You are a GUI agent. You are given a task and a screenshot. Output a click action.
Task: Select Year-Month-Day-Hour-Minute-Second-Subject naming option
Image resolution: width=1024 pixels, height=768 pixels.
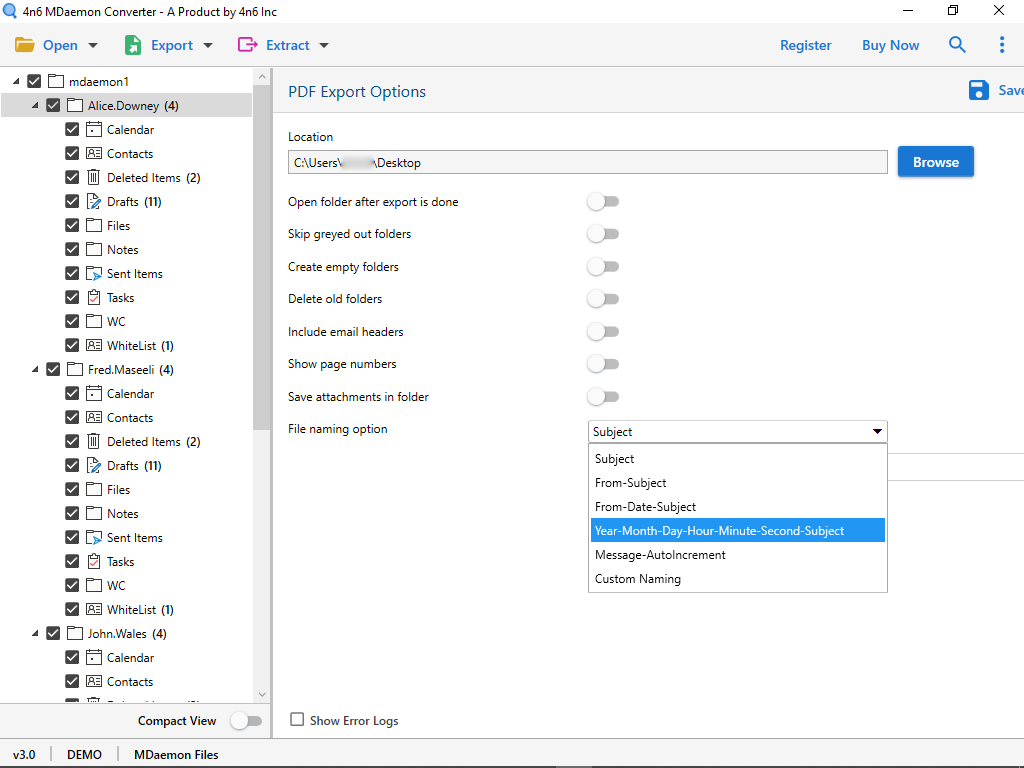(719, 531)
